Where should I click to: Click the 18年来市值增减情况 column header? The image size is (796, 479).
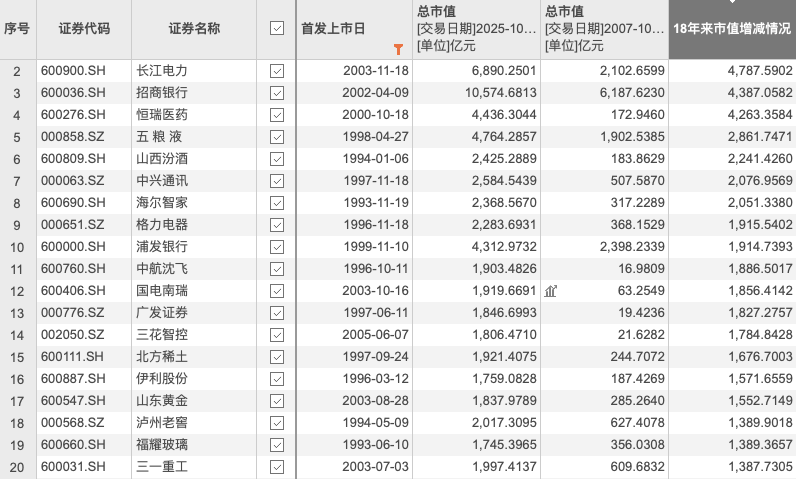(732, 29)
